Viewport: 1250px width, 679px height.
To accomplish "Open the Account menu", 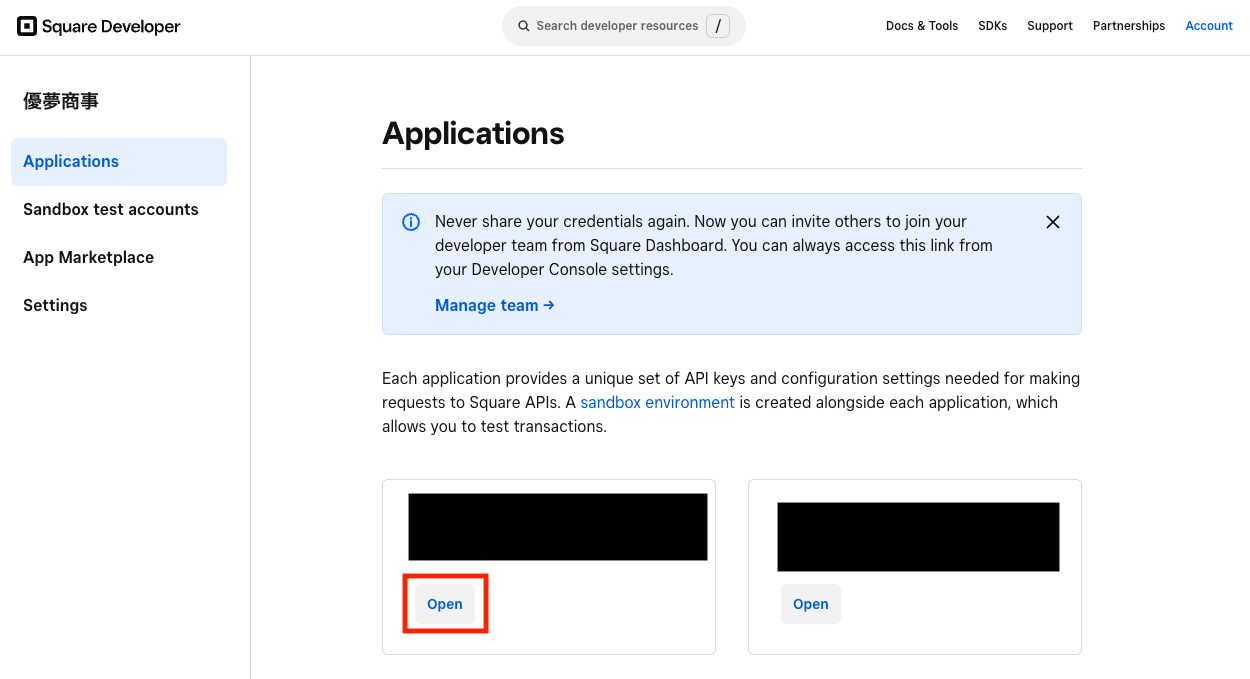I will pos(1209,26).
